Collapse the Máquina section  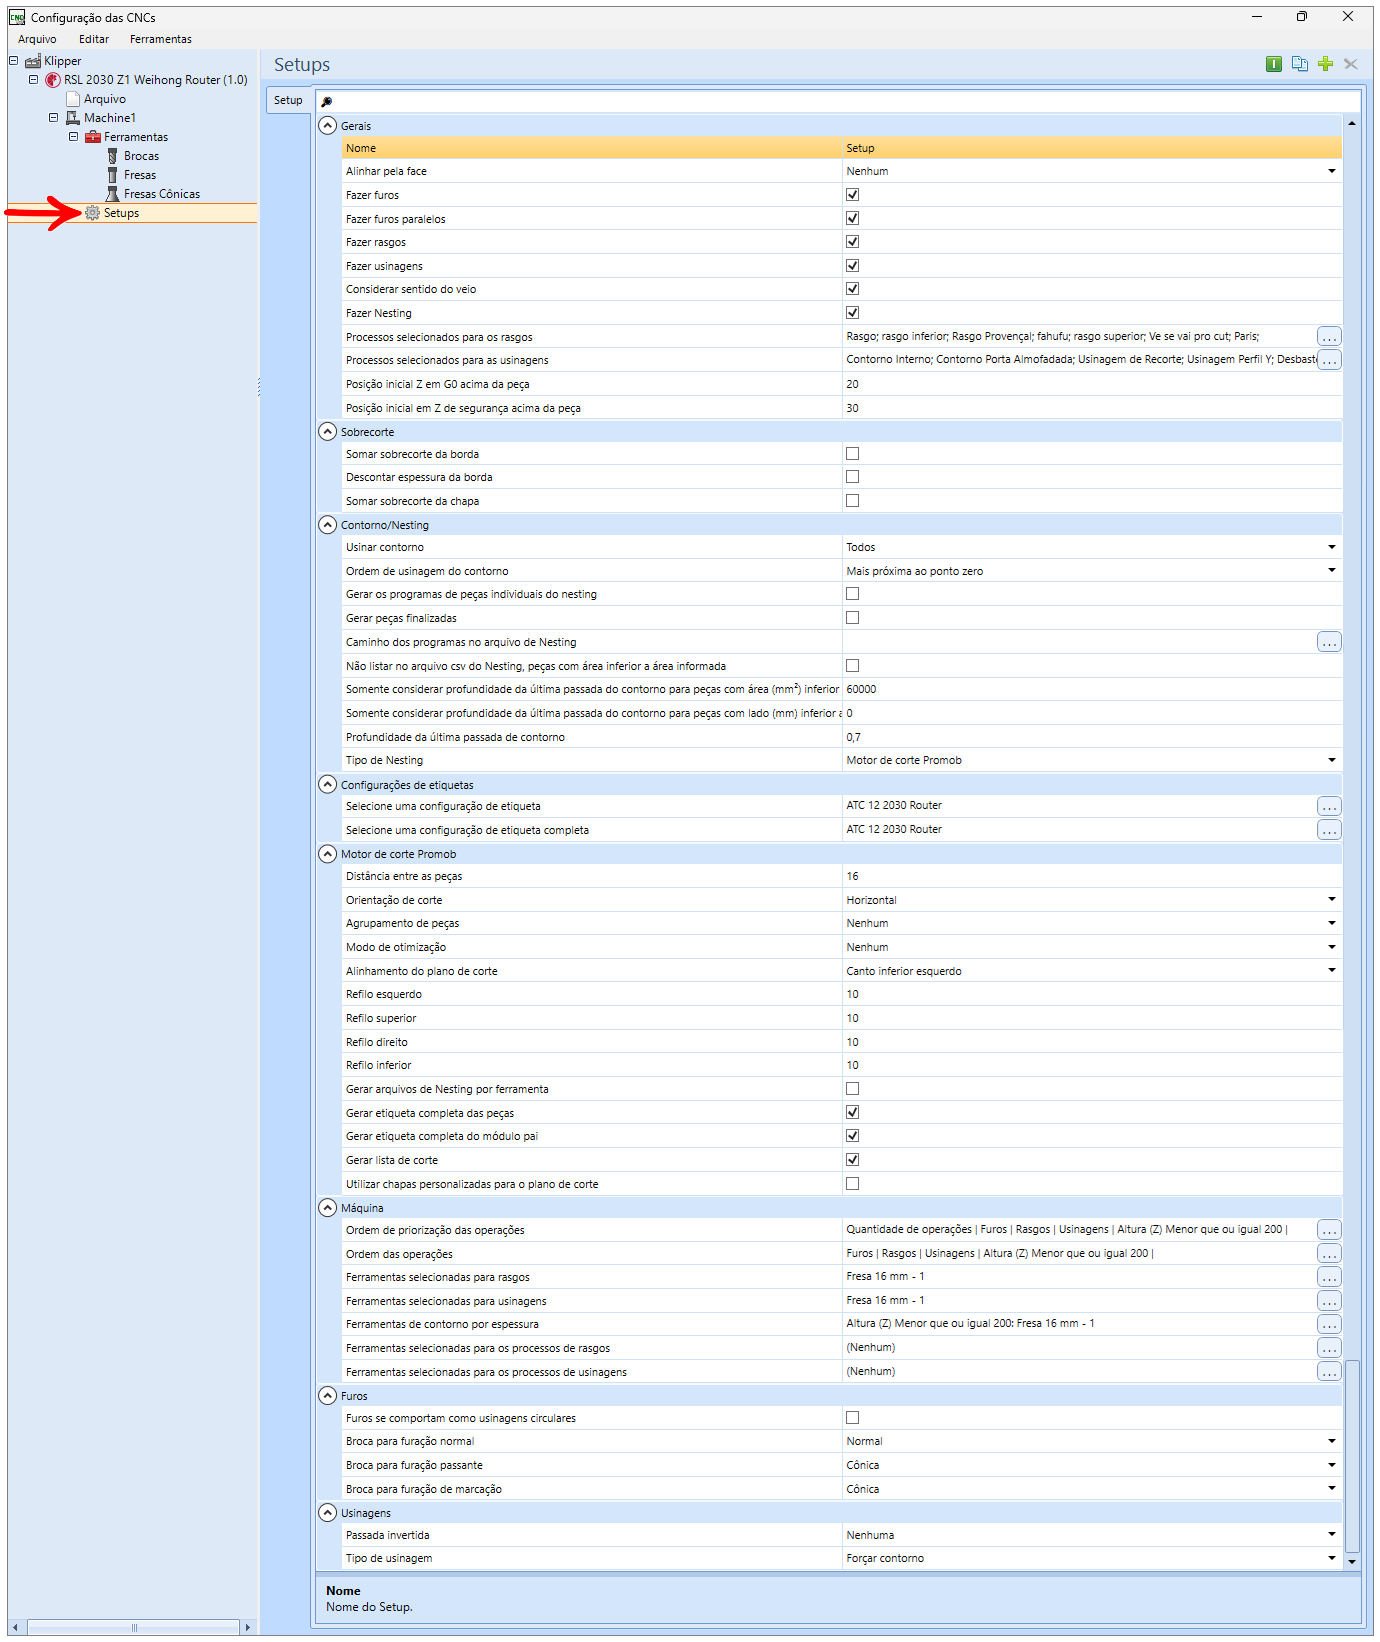pyautogui.click(x=327, y=1208)
